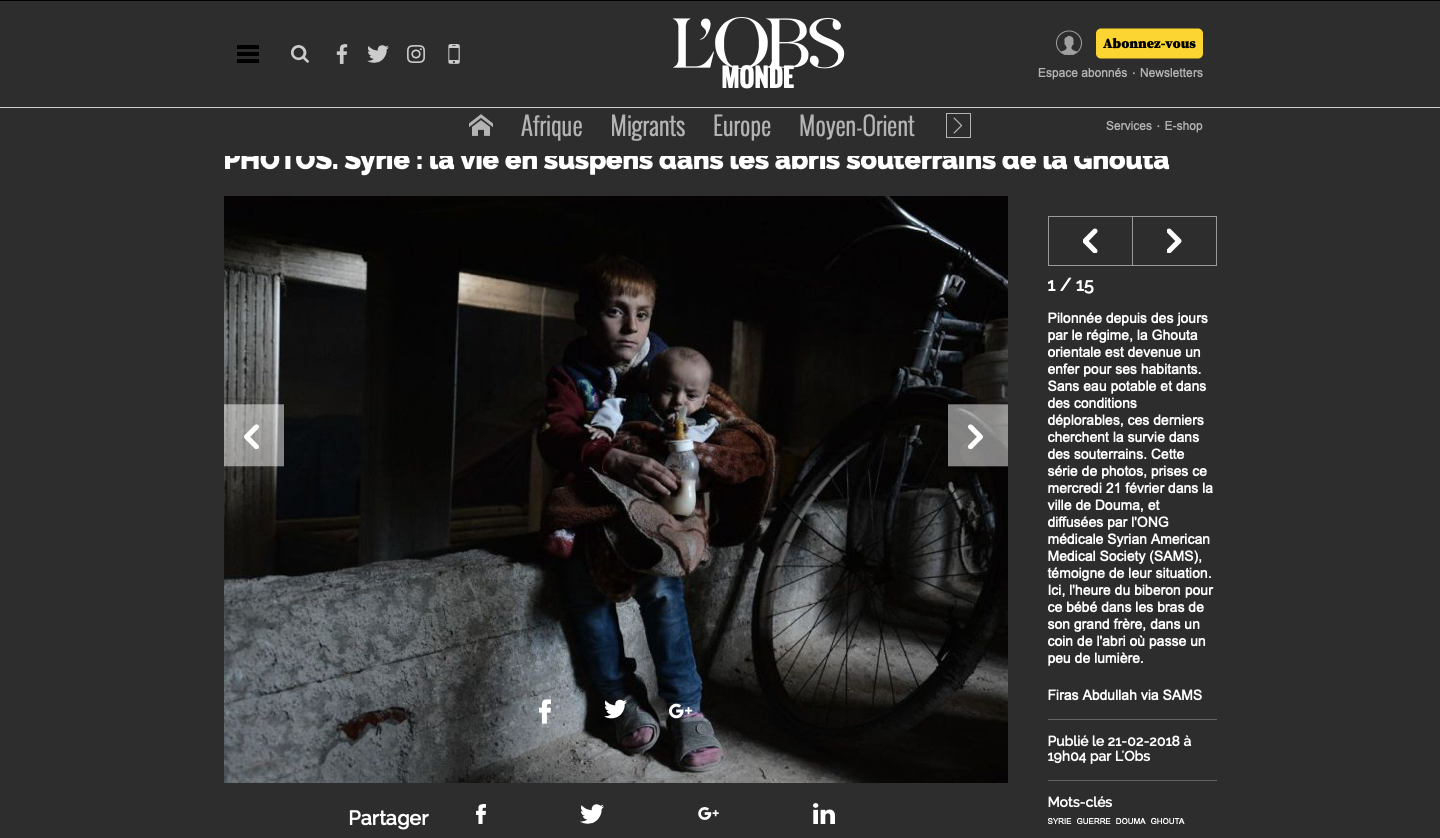Click the search magnifier icon
1440x838 pixels.
300,54
